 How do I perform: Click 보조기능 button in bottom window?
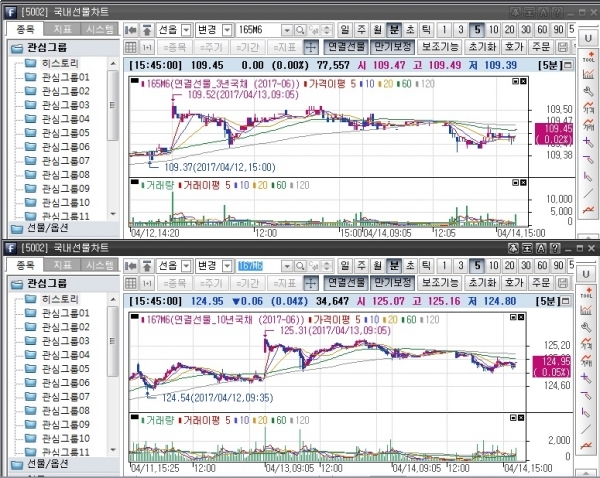(x=440, y=283)
